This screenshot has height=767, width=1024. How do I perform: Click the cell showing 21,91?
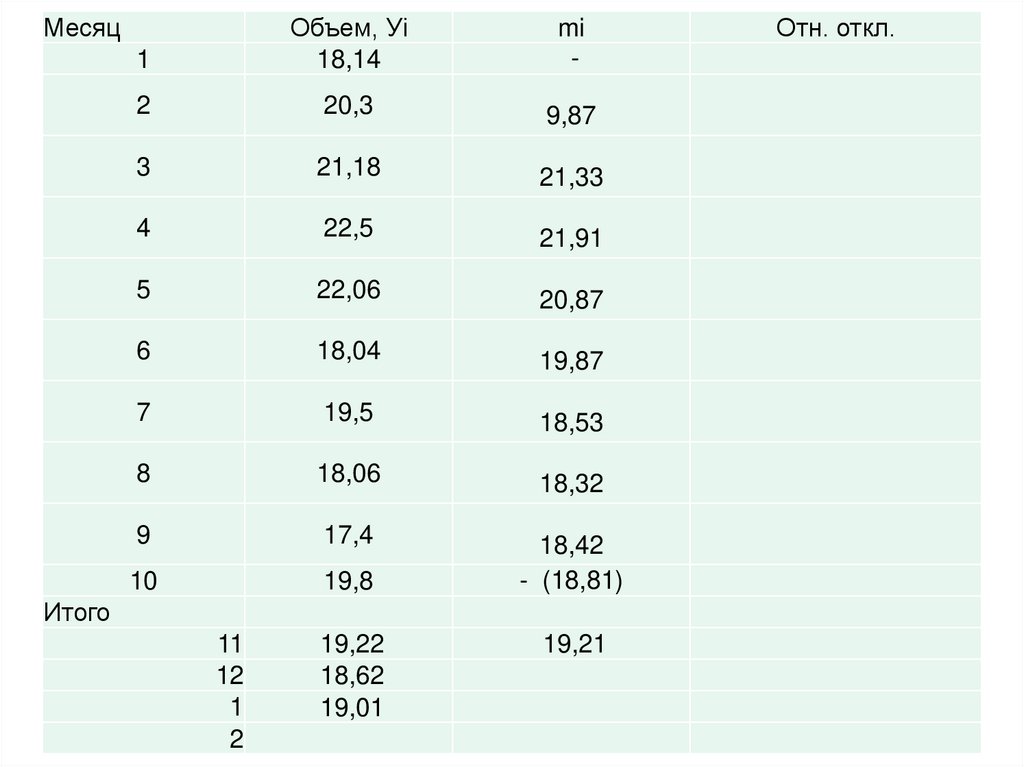click(574, 239)
